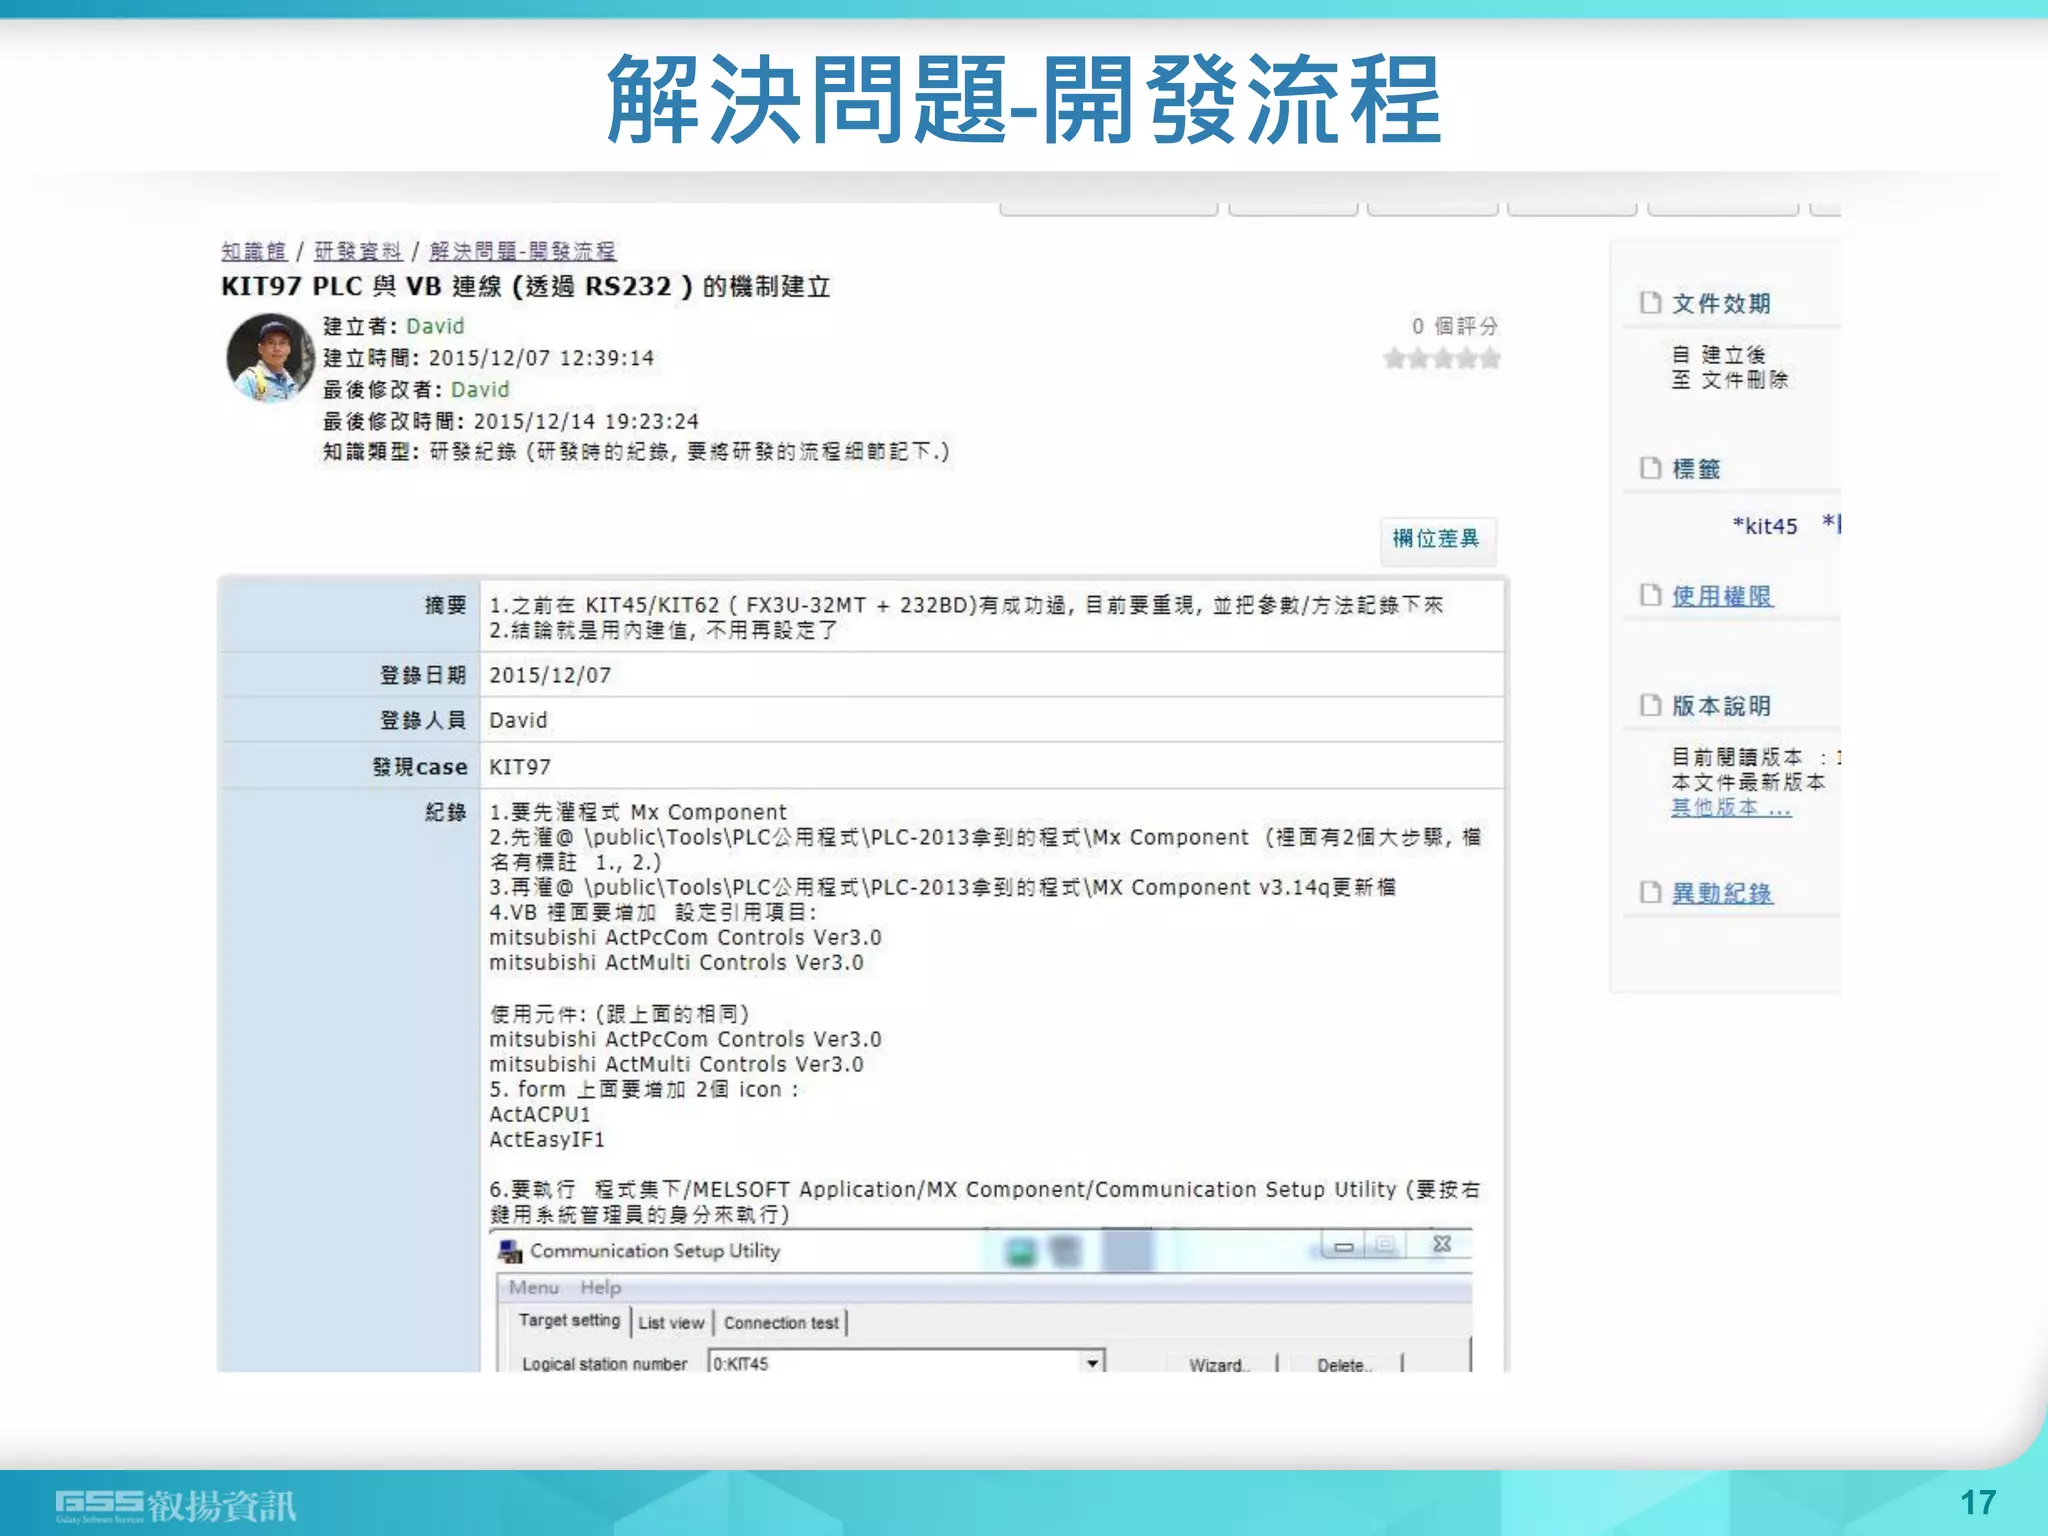2048x1536 pixels.
Task: Click the Delete button
Action: [x=1345, y=1365]
